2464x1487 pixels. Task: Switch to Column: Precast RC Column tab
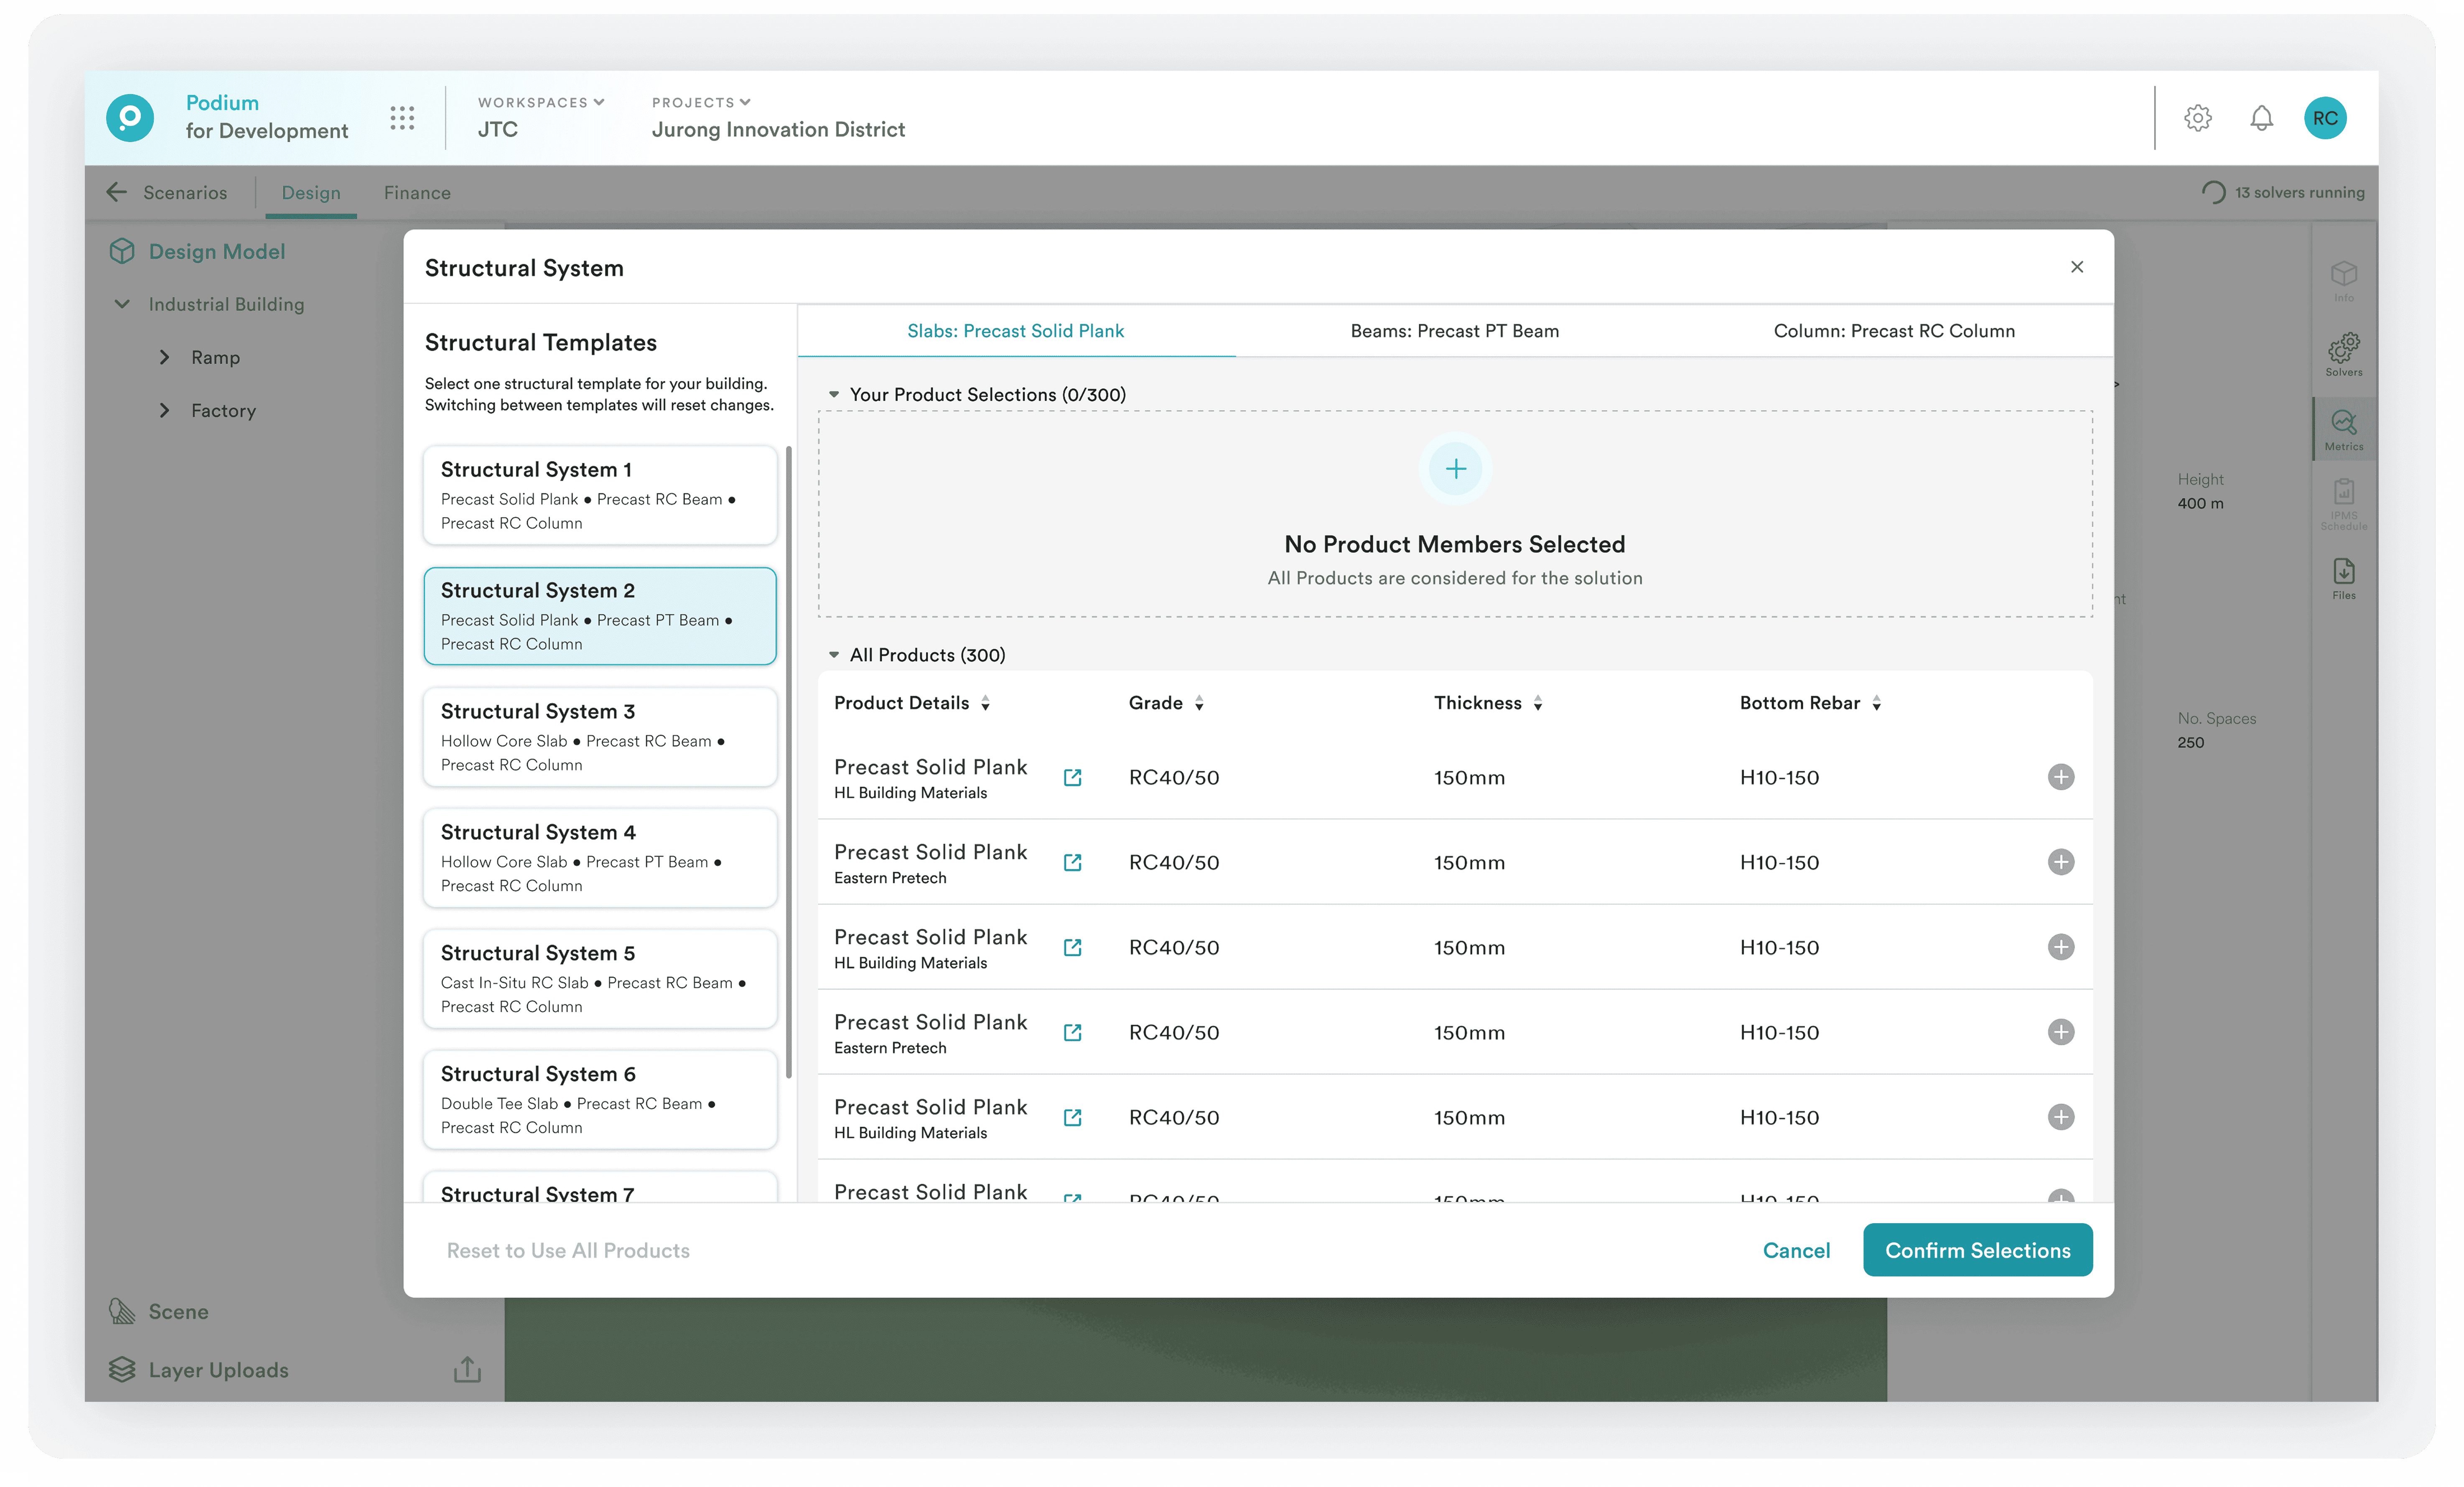coord(1893,331)
